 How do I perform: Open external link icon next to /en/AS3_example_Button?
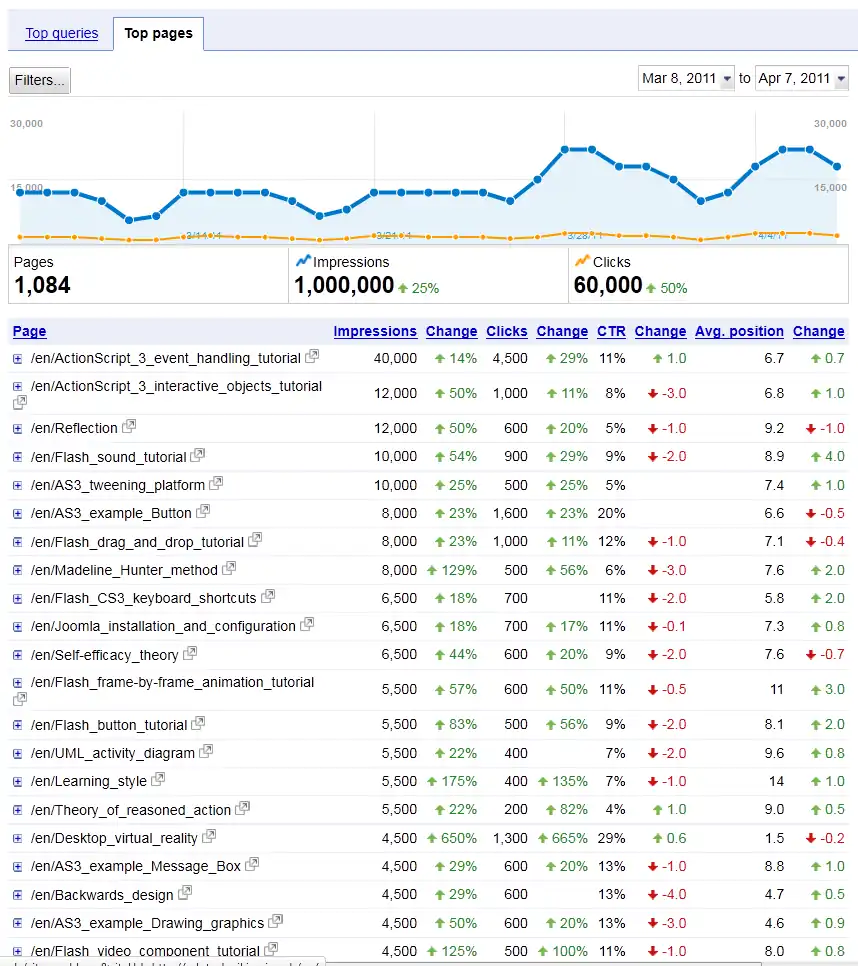tap(202, 512)
